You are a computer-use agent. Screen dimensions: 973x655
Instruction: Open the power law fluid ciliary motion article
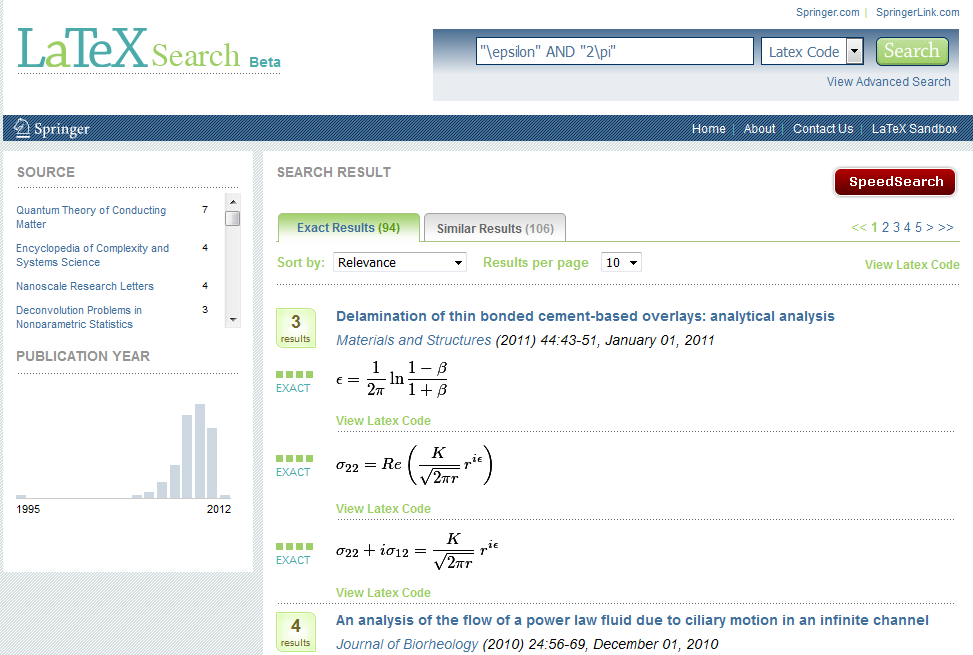(632, 620)
